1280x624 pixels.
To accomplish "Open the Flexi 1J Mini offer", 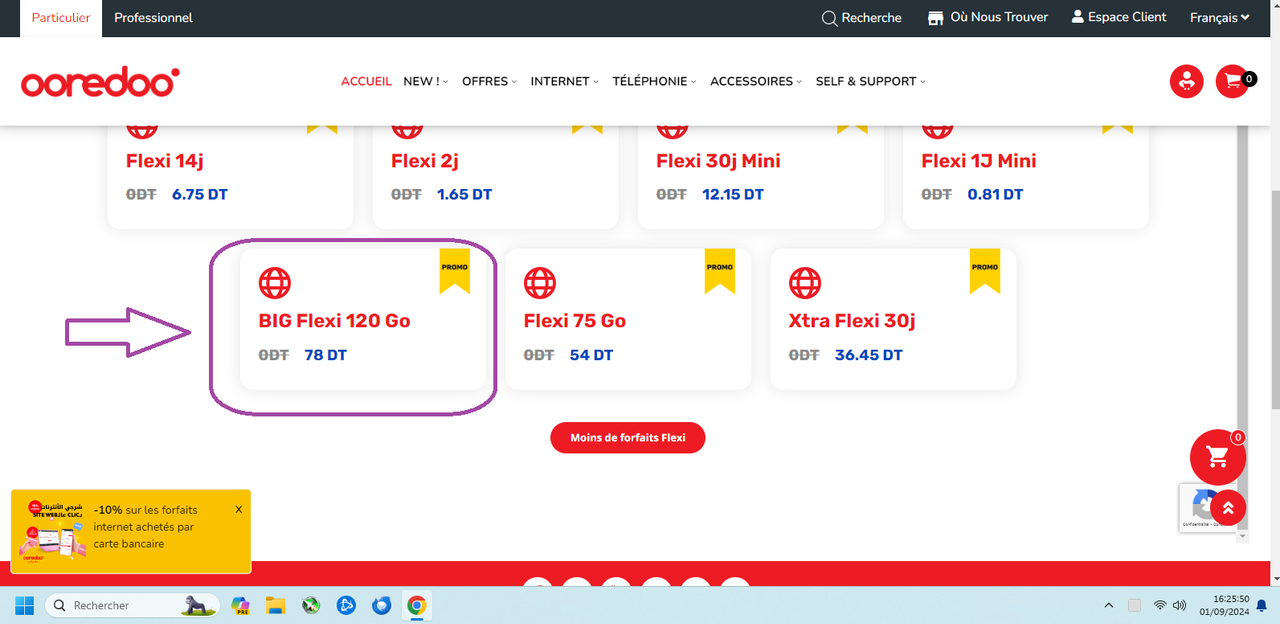I will tap(979, 161).
